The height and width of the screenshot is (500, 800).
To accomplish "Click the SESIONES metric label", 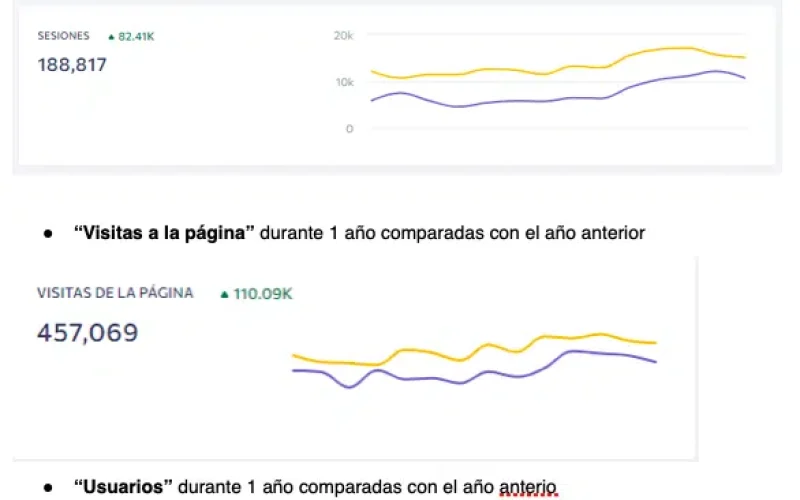I will [63, 36].
